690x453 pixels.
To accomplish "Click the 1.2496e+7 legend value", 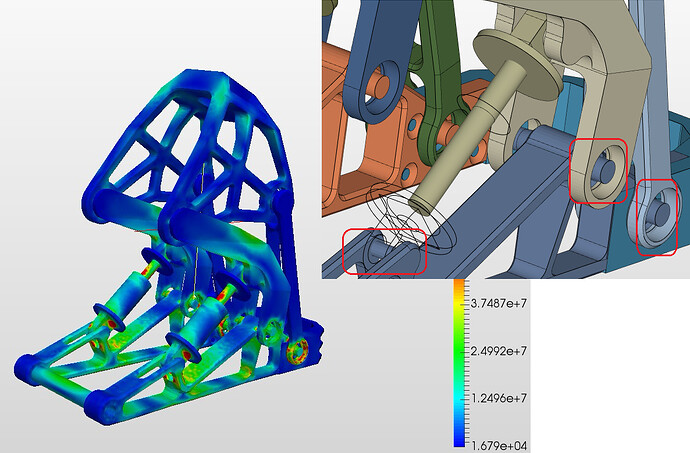I will coord(499,398).
